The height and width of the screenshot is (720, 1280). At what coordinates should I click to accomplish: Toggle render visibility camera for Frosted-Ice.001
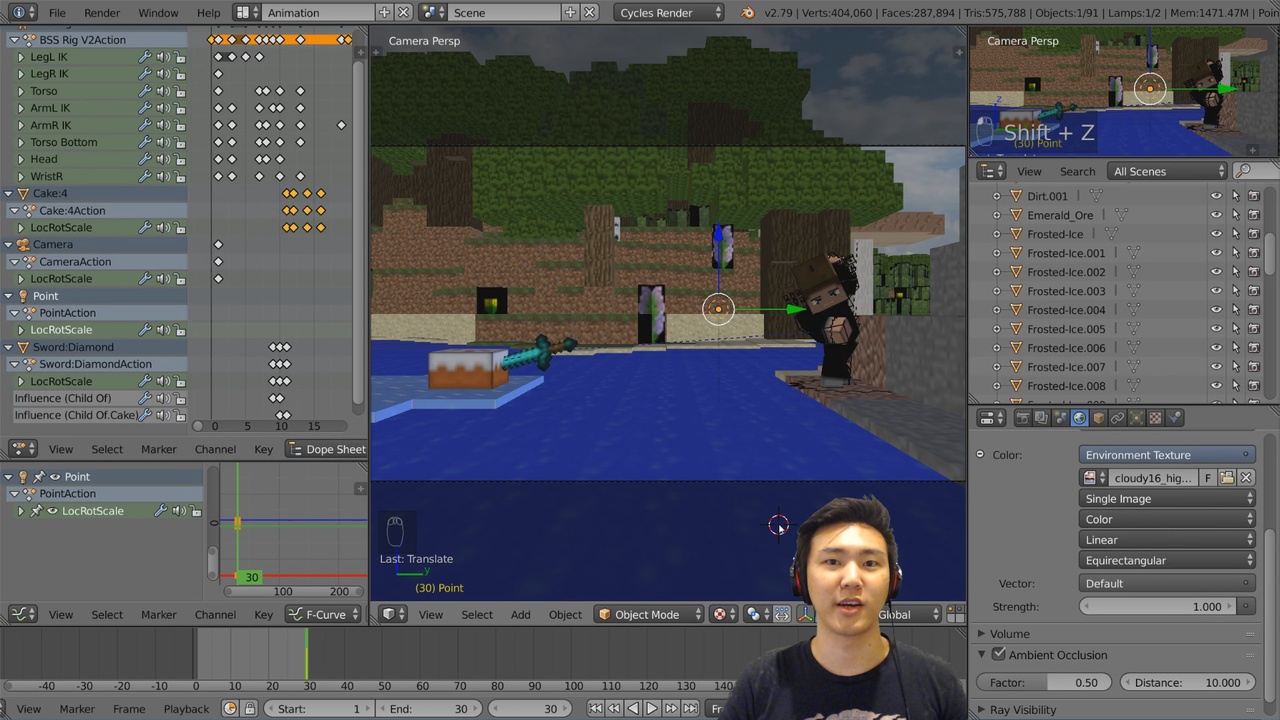click(x=1254, y=253)
